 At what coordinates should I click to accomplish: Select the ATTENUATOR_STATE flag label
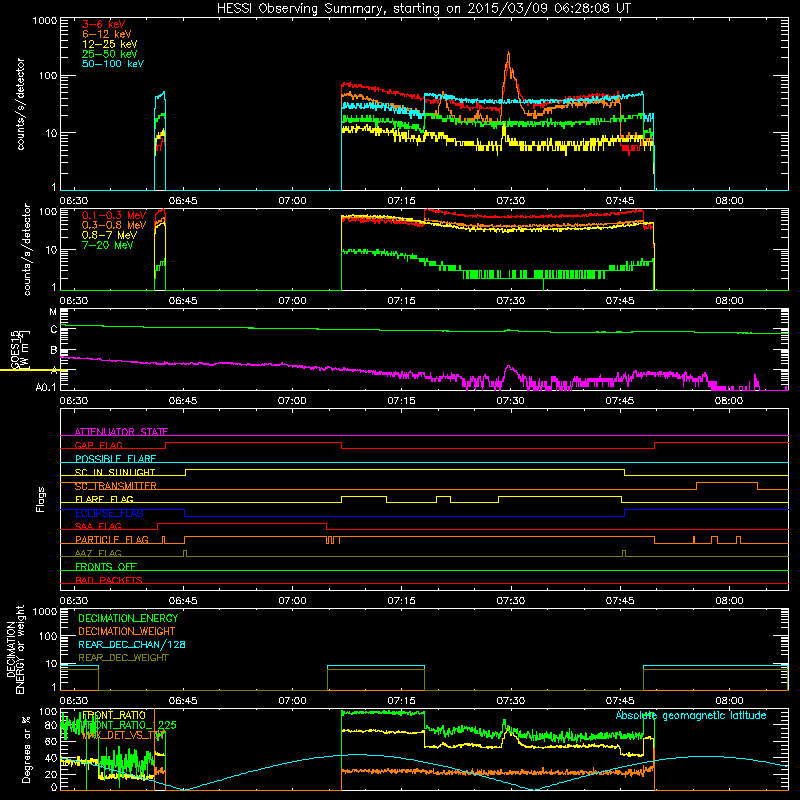click(121, 432)
